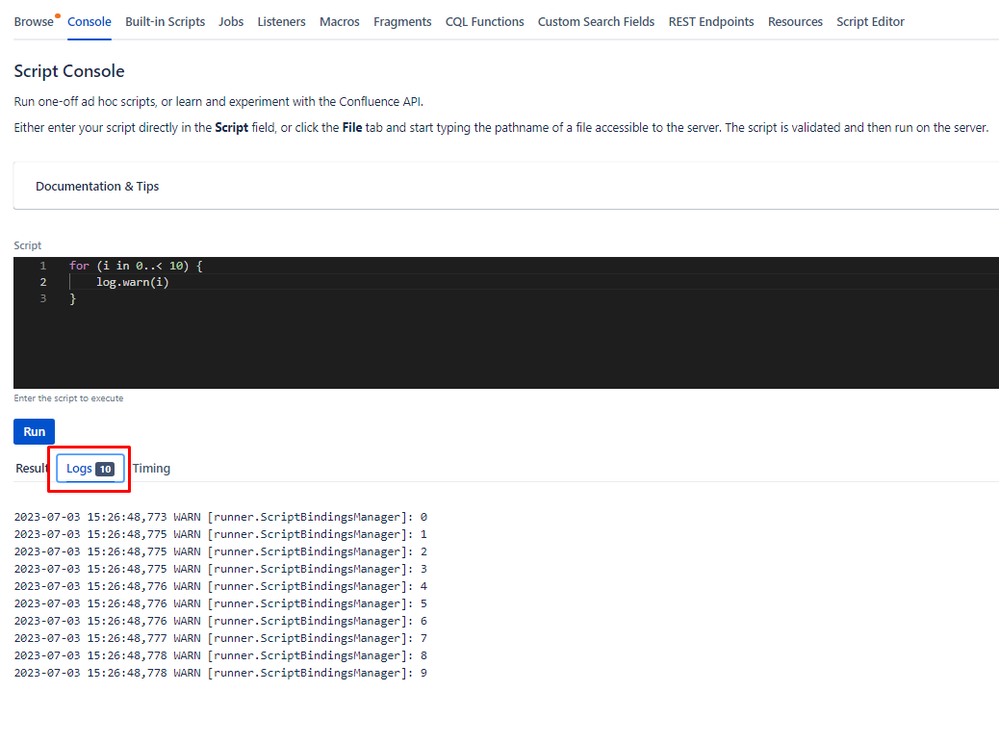The height and width of the screenshot is (743, 999).
Task: Click inside the script code editor
Action: click(506, 322)
